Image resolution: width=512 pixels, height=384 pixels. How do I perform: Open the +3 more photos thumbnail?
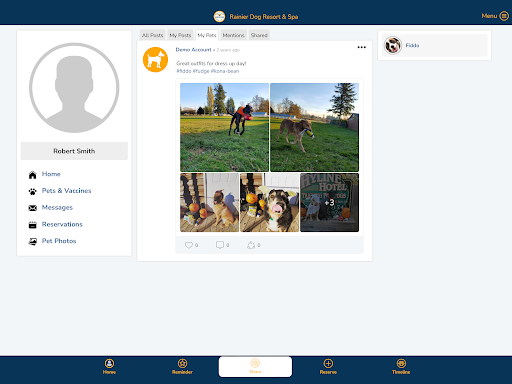coord(329,202)
